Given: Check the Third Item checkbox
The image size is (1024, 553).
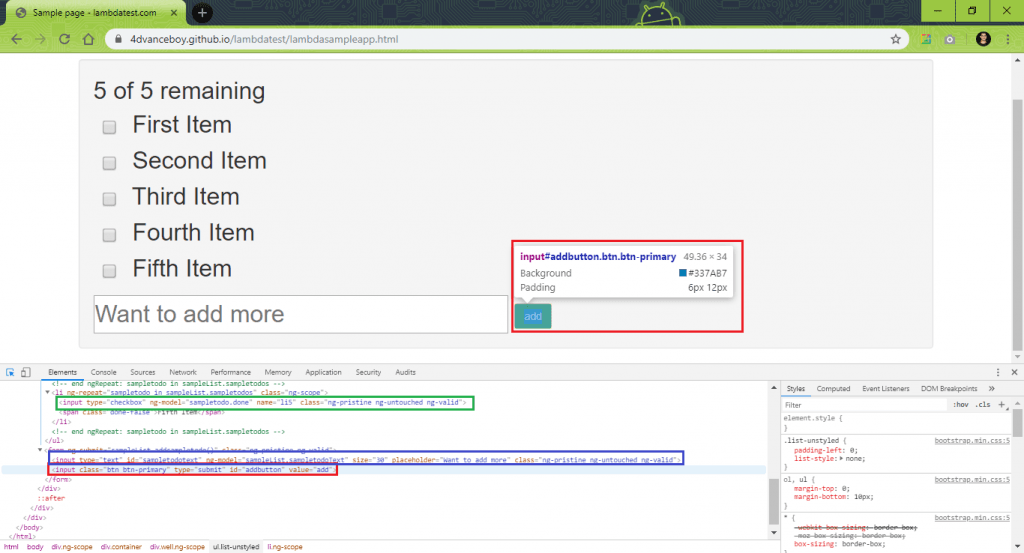Looking at the screenshot, I should point(109,198).
